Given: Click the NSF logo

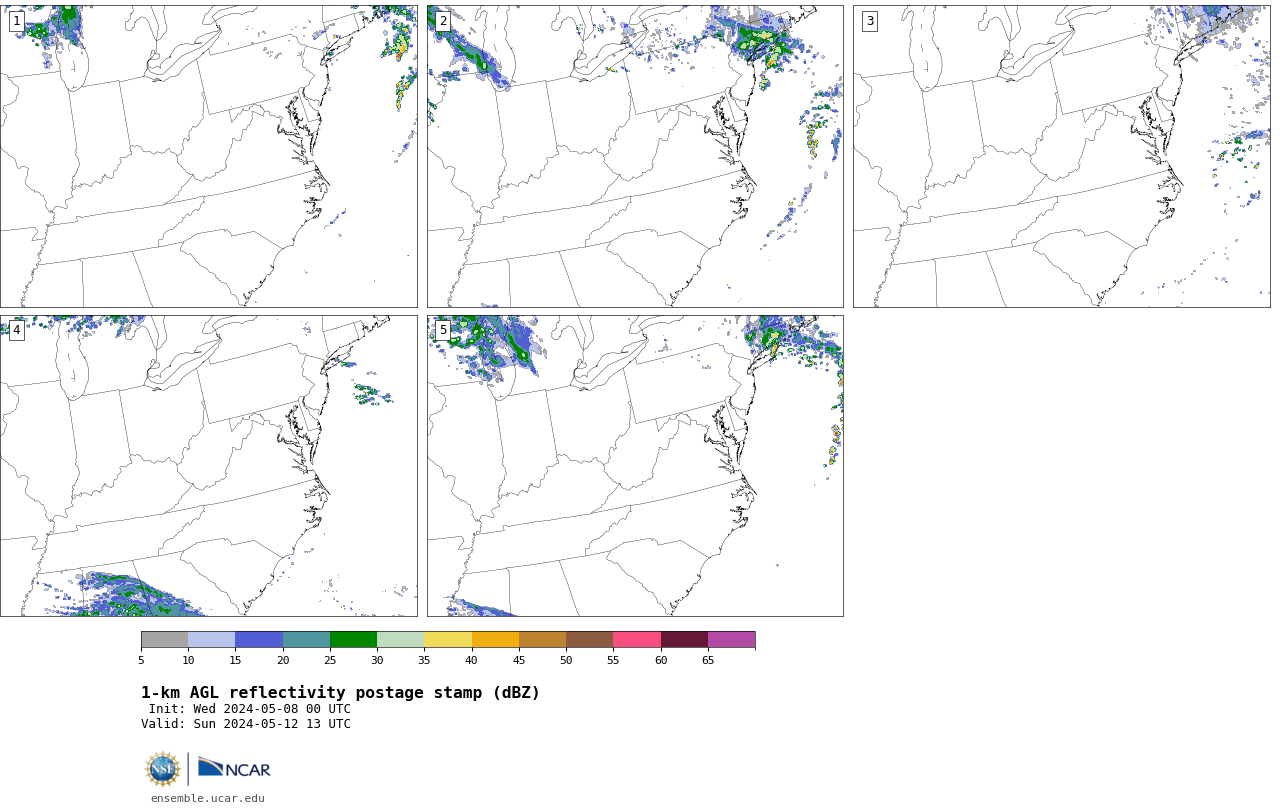Looking at the screenshot, I should pos(163,769).
